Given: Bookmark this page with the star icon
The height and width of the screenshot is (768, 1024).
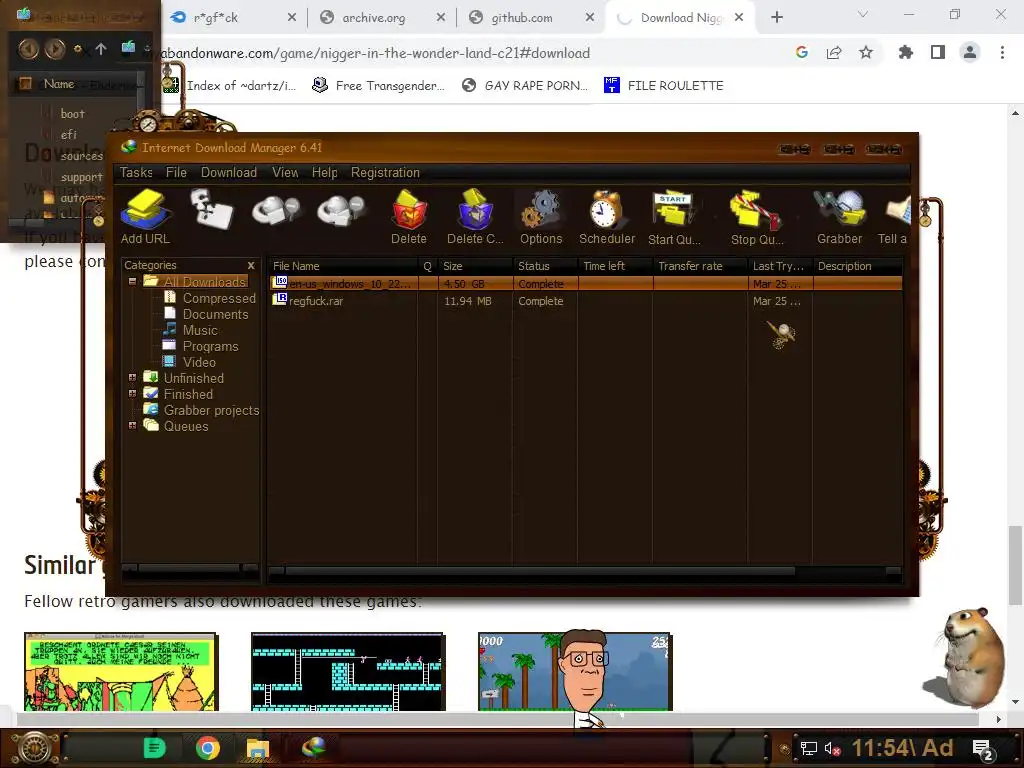Looking at the screenshot, I should point(866,53).
